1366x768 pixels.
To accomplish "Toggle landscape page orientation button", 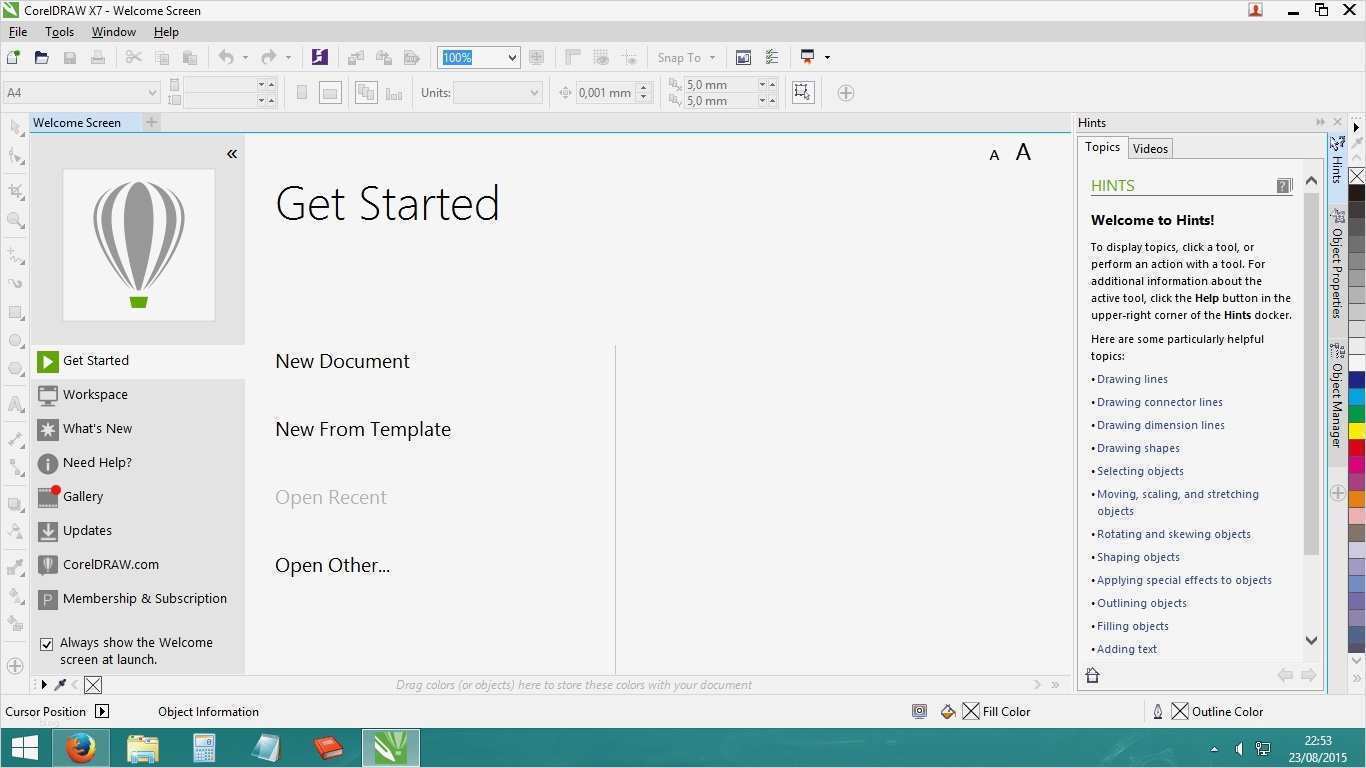I will coord(329,93).
